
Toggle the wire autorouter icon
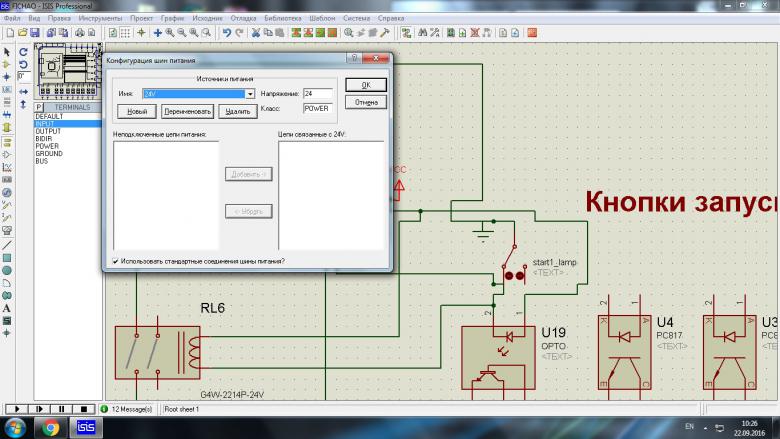click(406, 33)
